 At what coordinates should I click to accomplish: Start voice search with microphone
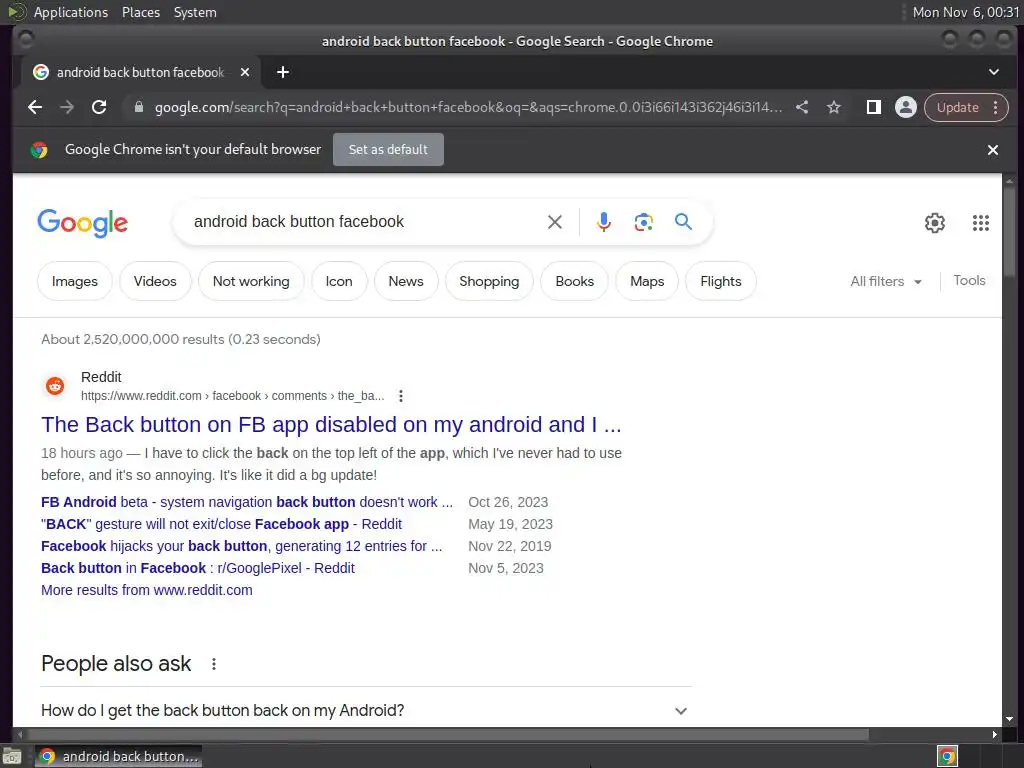[x=603, y=222]
